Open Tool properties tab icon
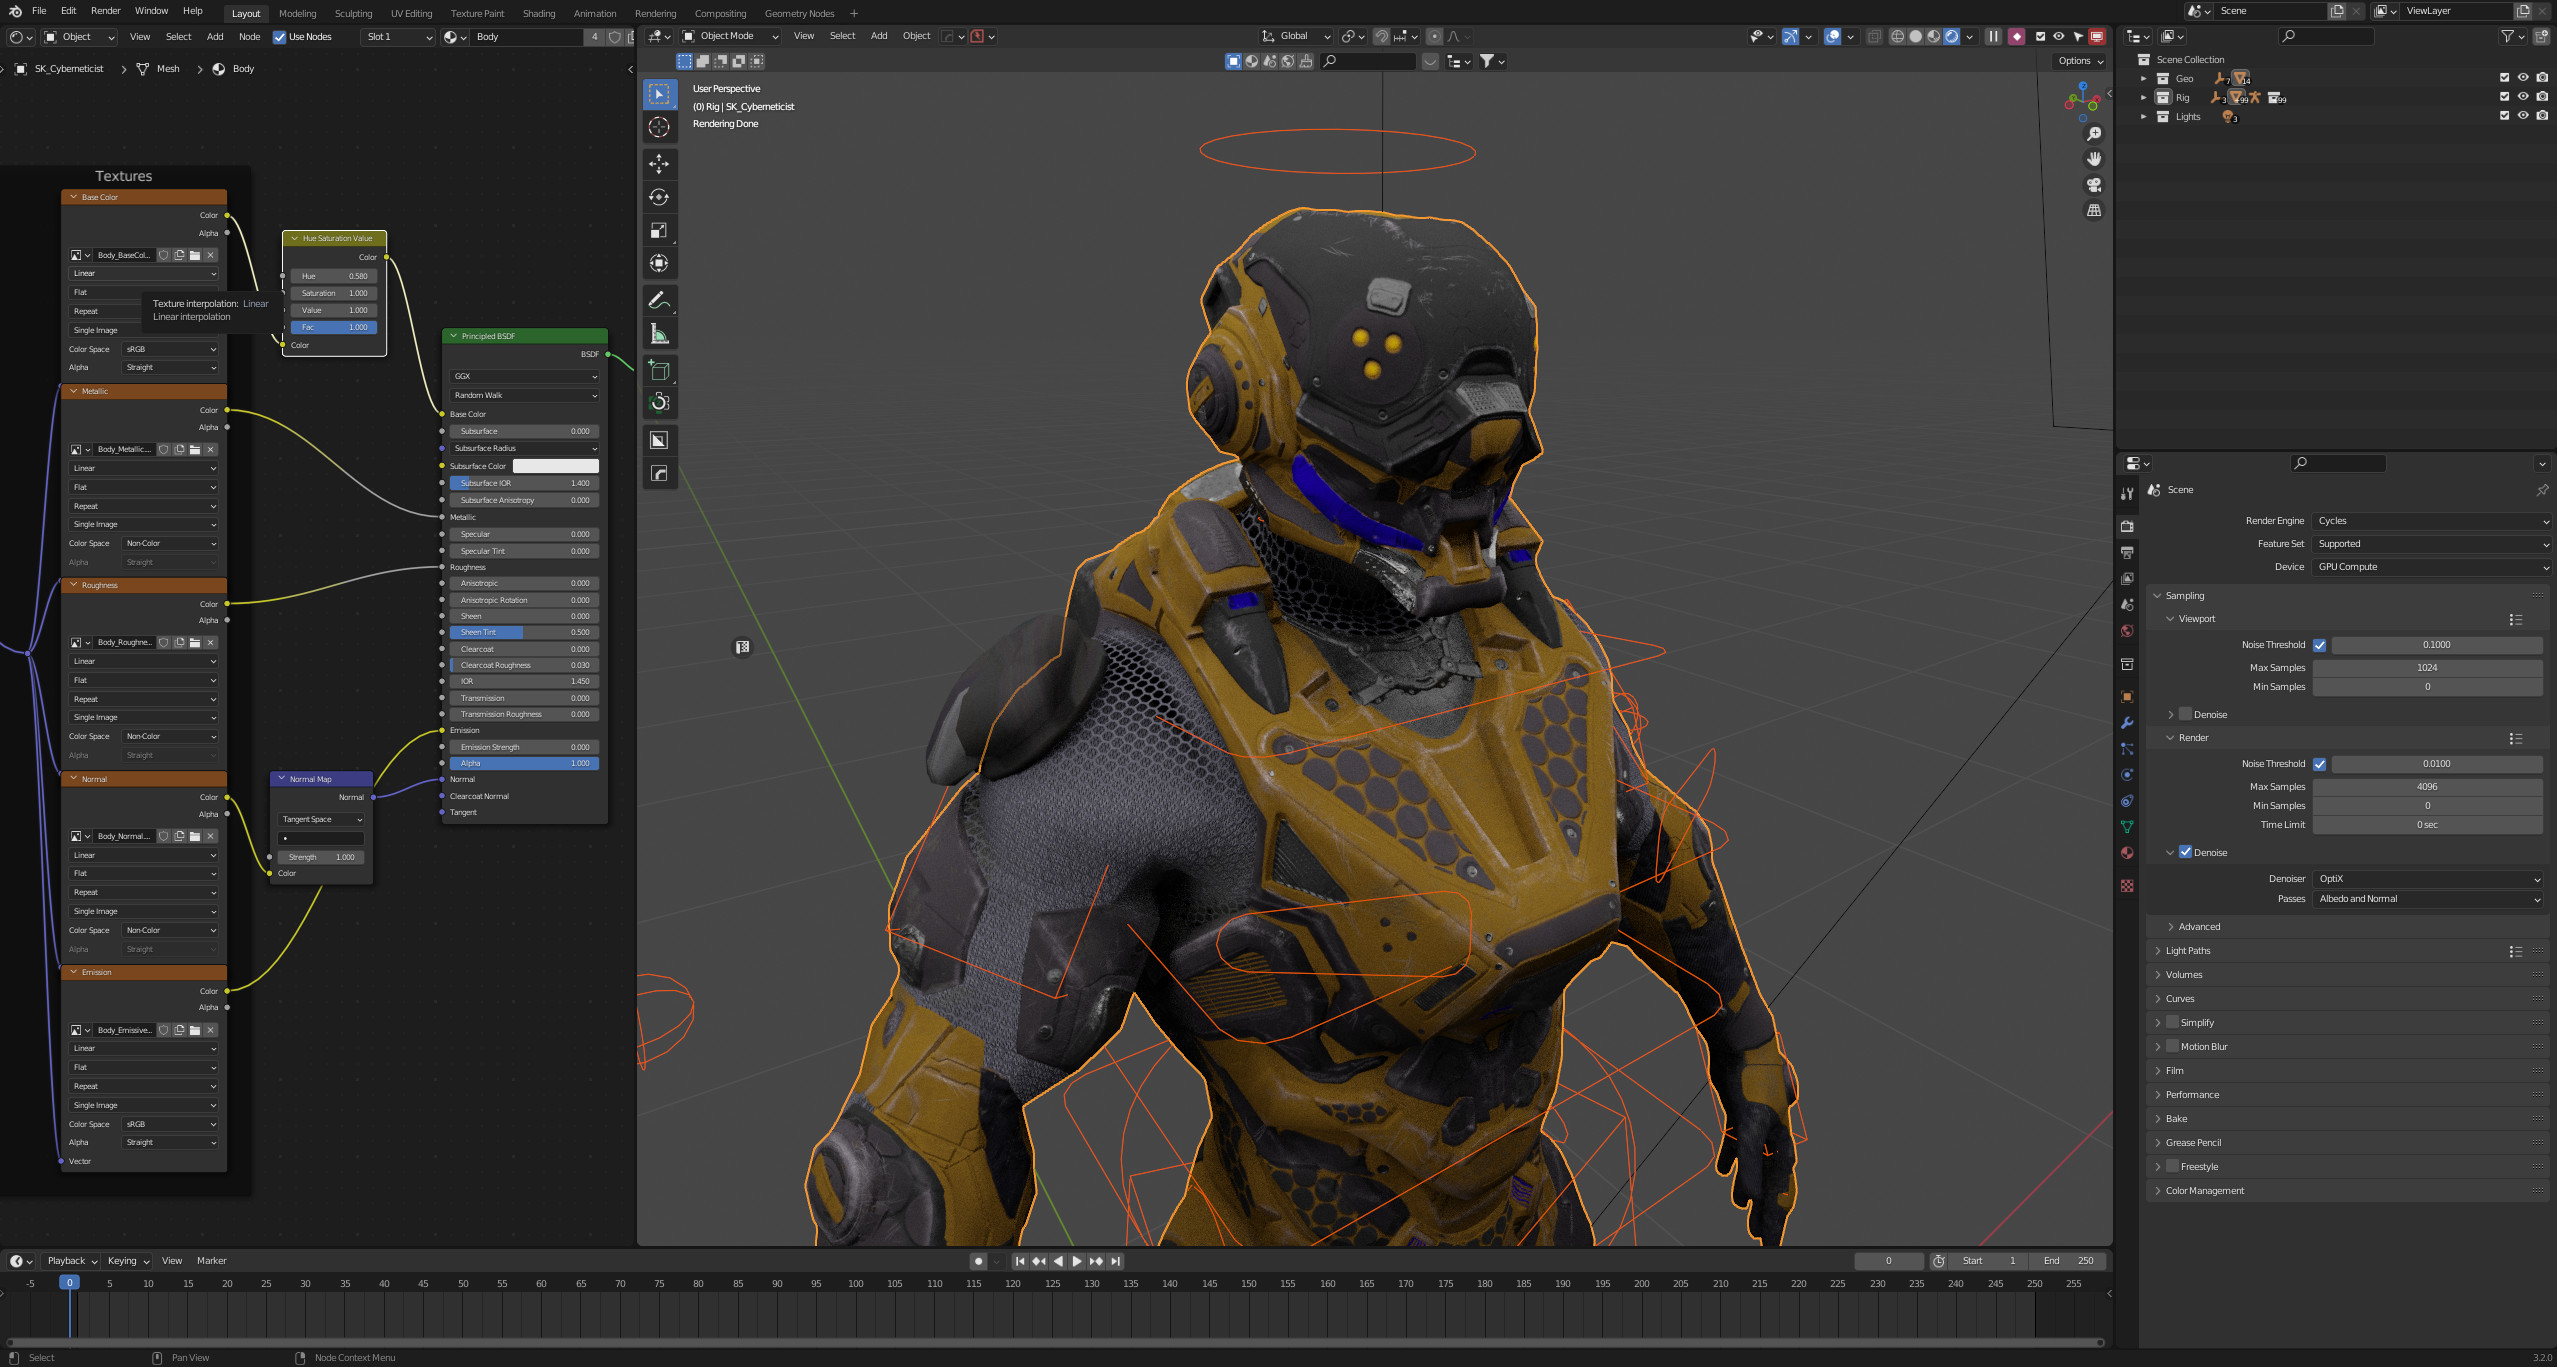 (2127, 494)
